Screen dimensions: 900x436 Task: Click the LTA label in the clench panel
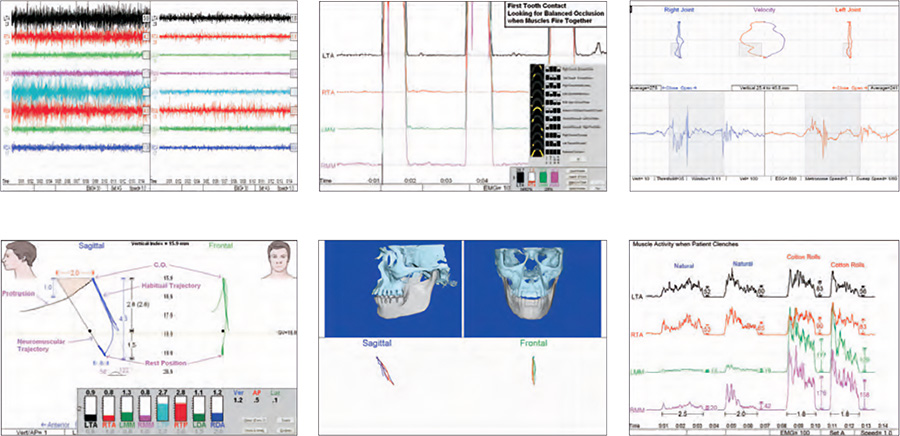click(x=638, y=297)
